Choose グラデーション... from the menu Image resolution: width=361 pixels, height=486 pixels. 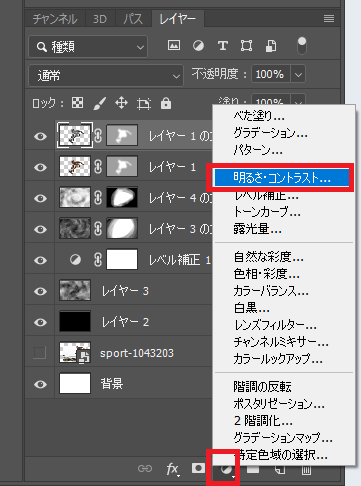point(270,133)
